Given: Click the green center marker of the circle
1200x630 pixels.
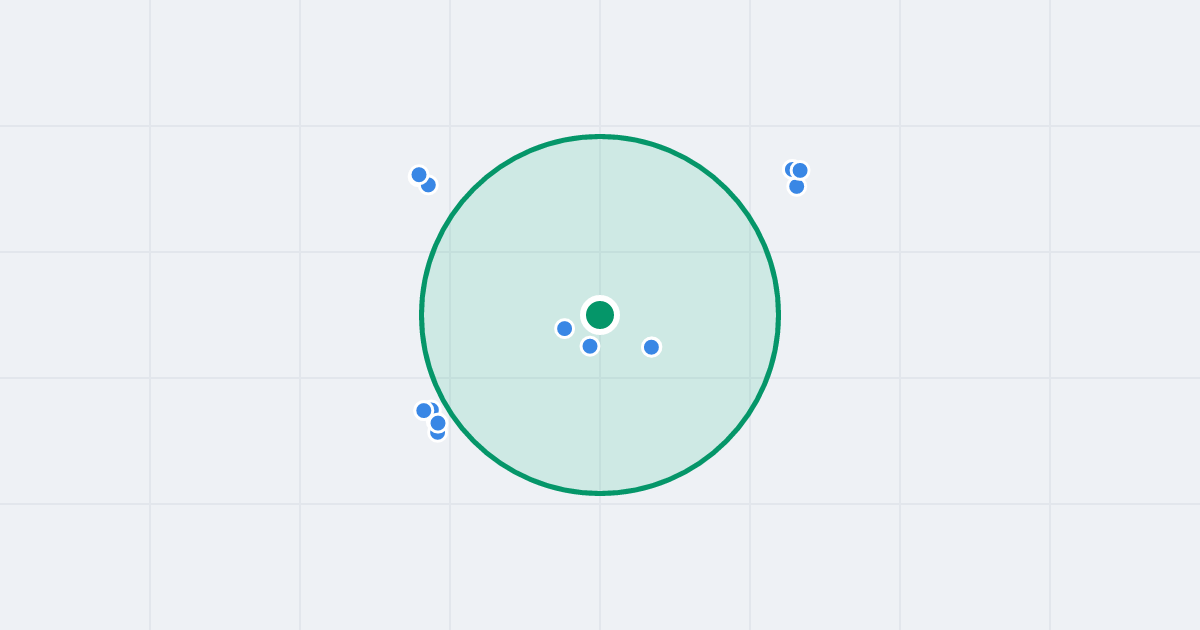Looking at the screenshot, I should point(600,315).
